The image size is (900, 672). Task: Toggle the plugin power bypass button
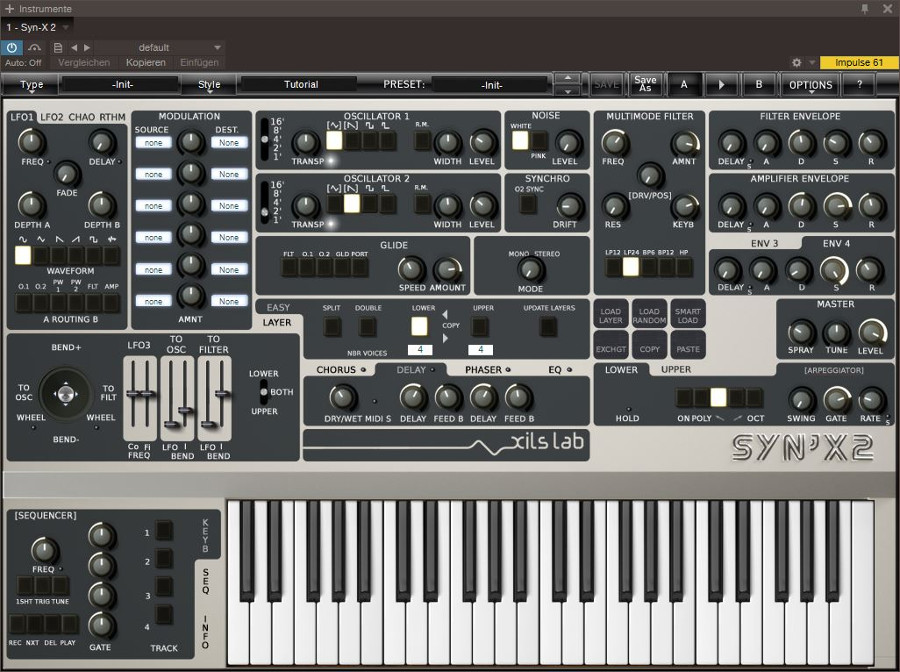click(x=11, y=48)
